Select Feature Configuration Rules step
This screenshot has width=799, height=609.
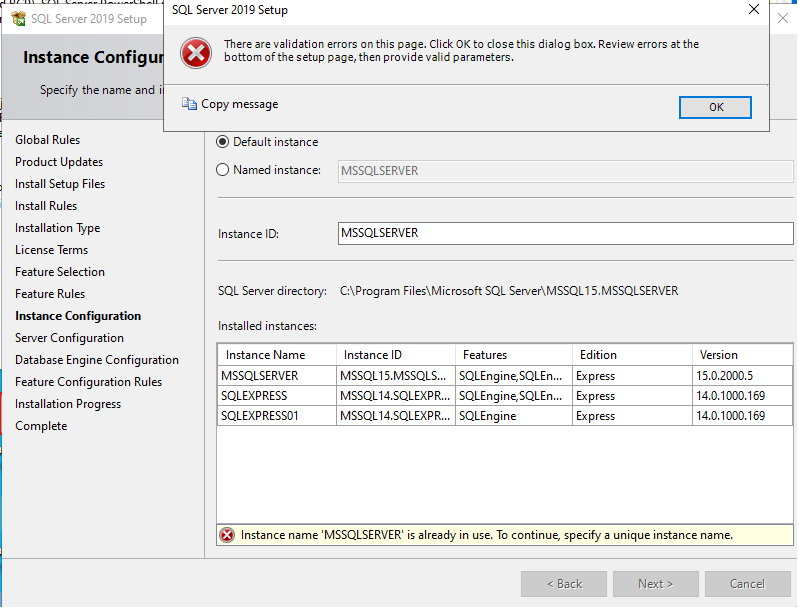pos(89,382)
